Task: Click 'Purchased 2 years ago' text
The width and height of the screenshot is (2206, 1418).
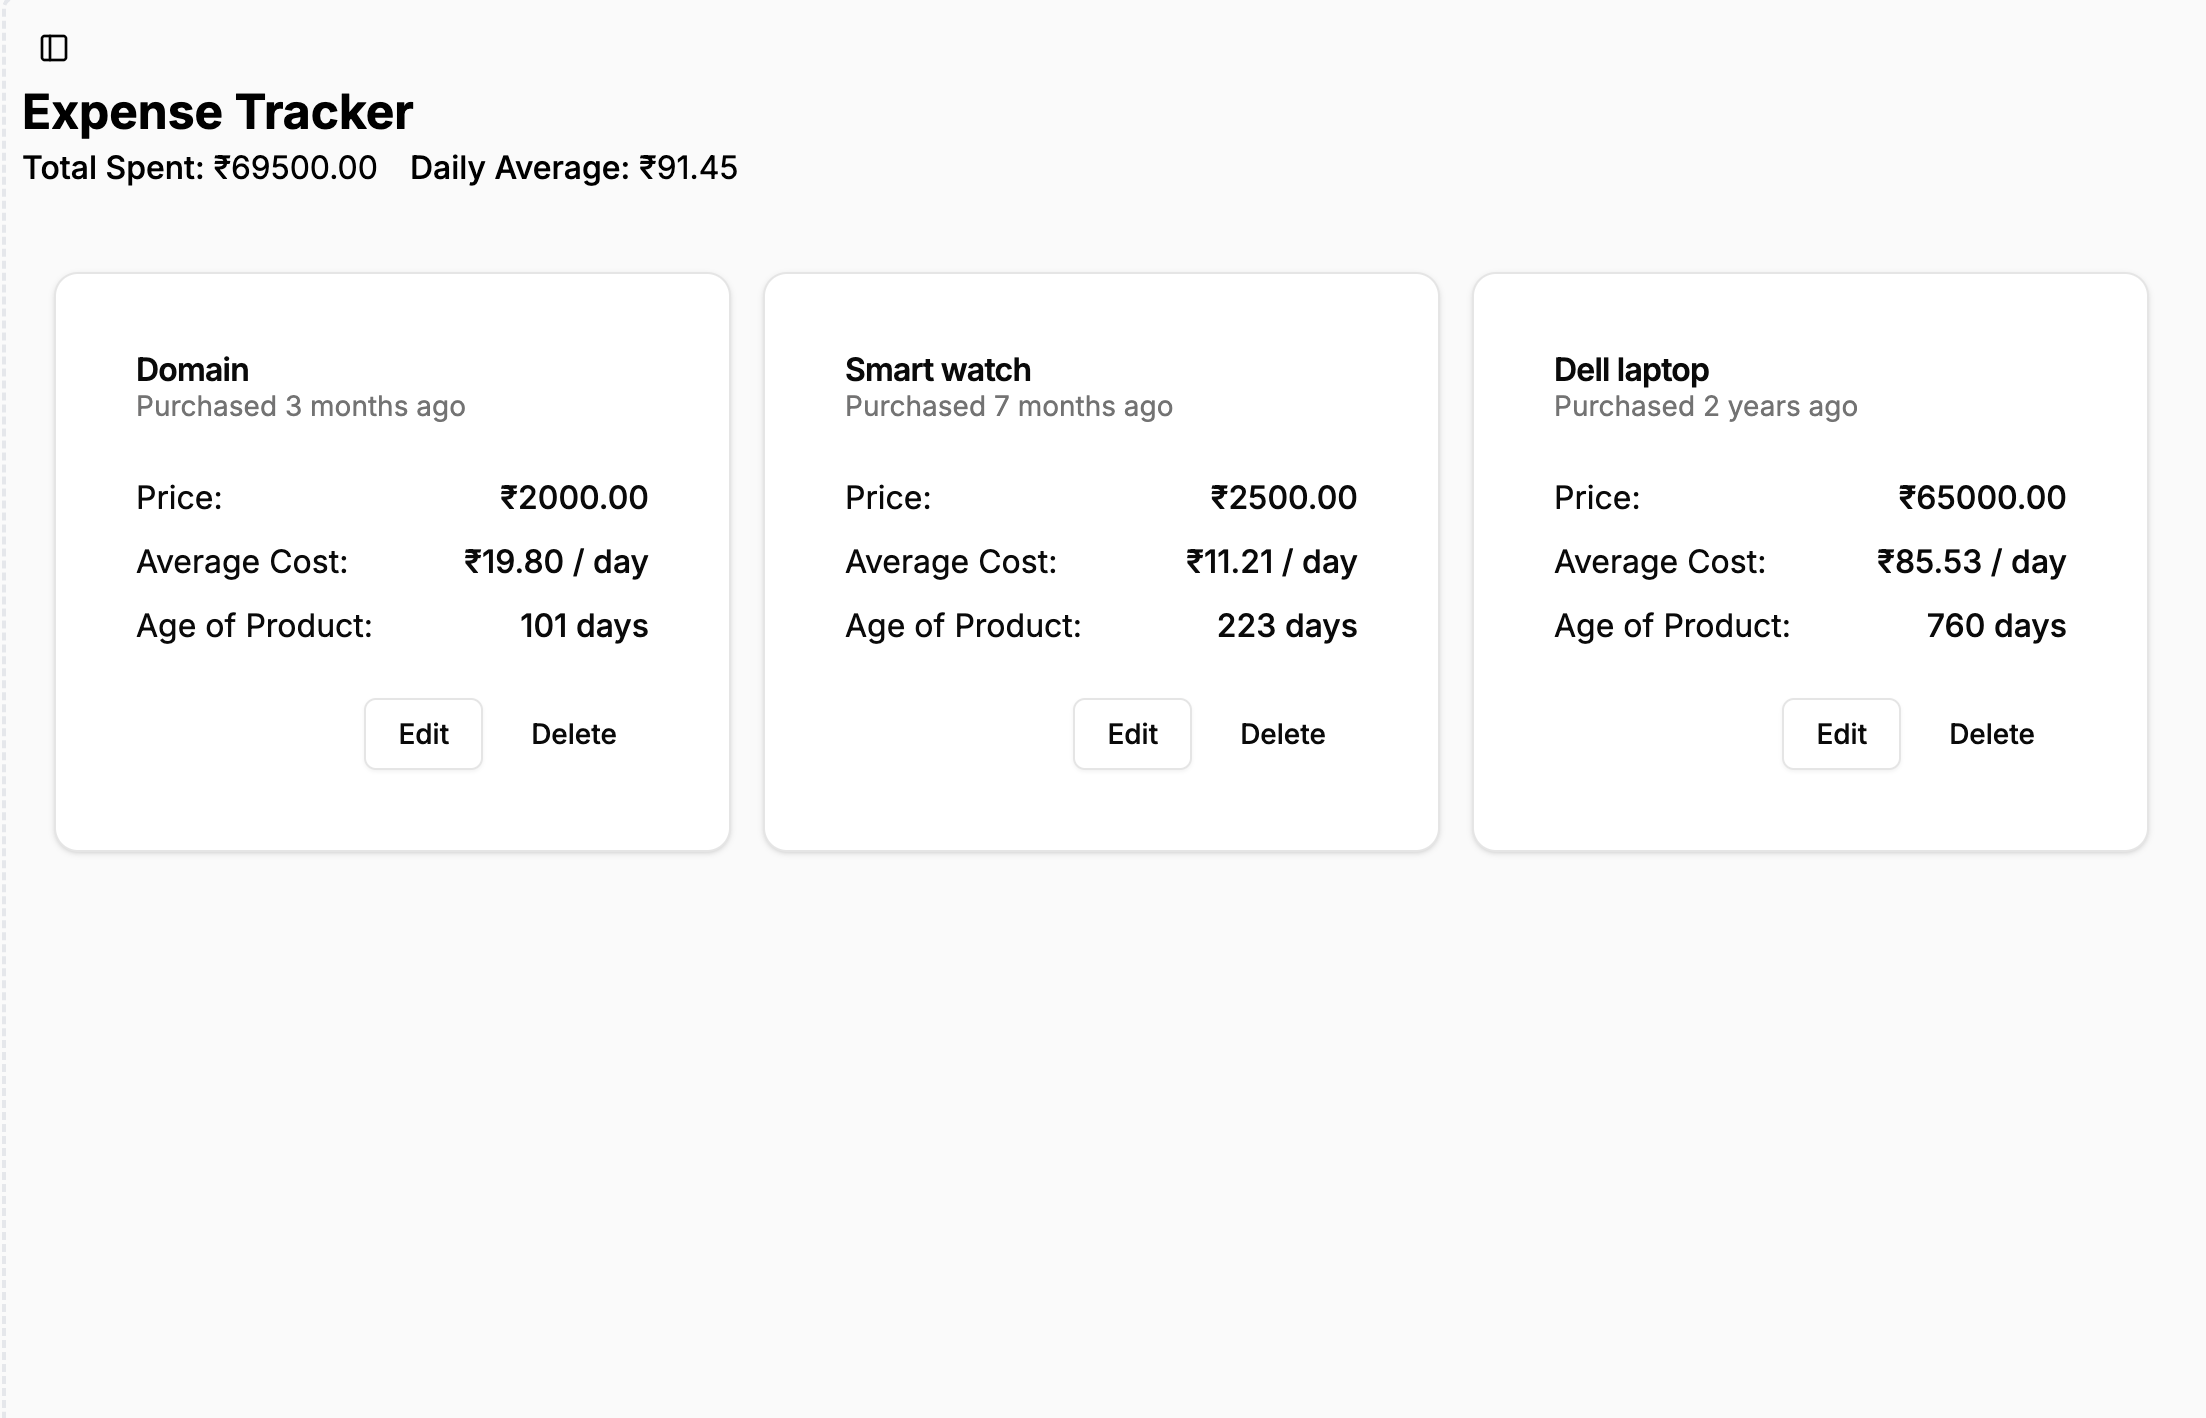Action: (1706, 407)
